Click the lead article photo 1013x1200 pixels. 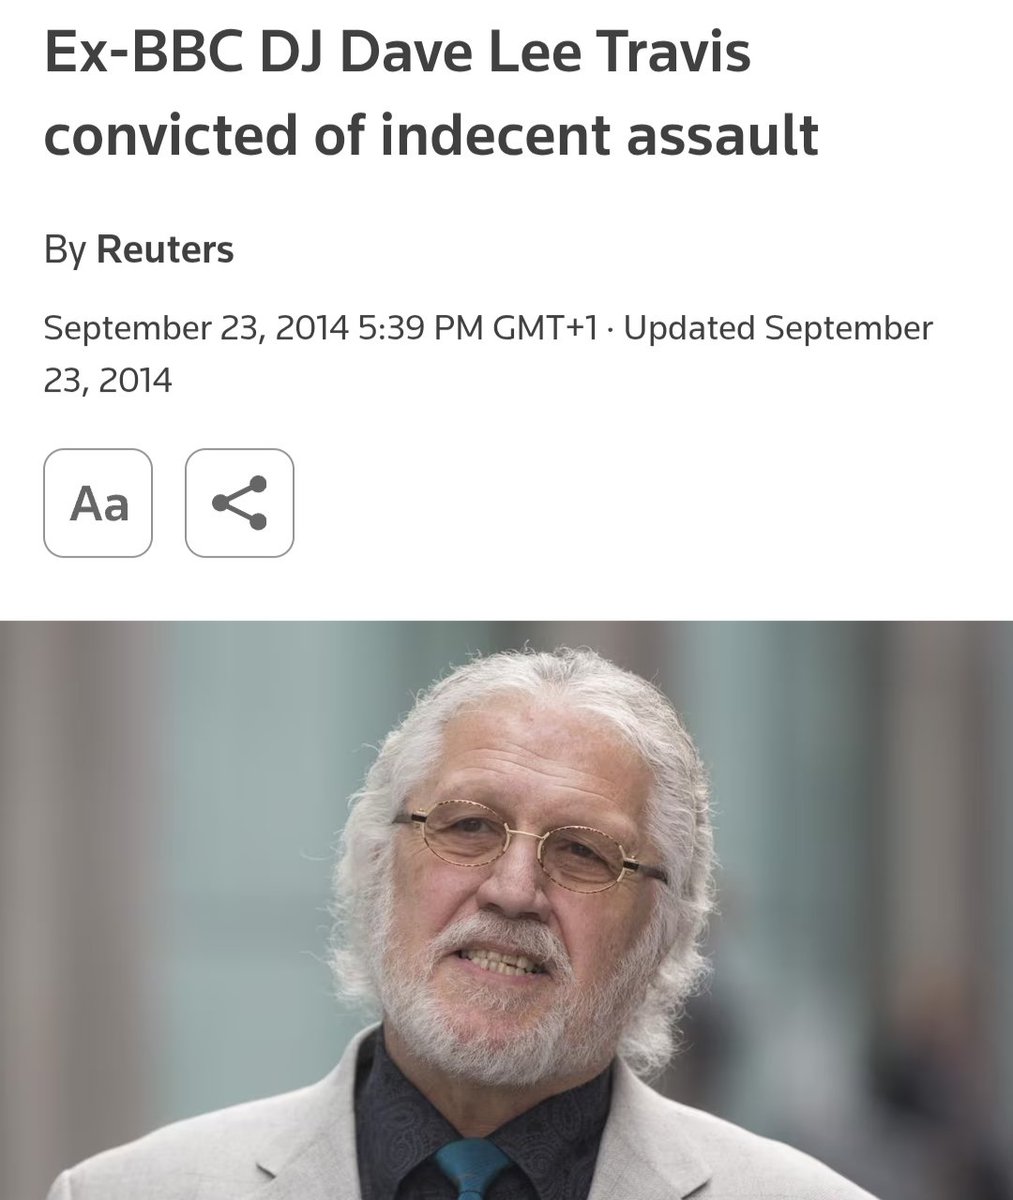click(506, 910)
